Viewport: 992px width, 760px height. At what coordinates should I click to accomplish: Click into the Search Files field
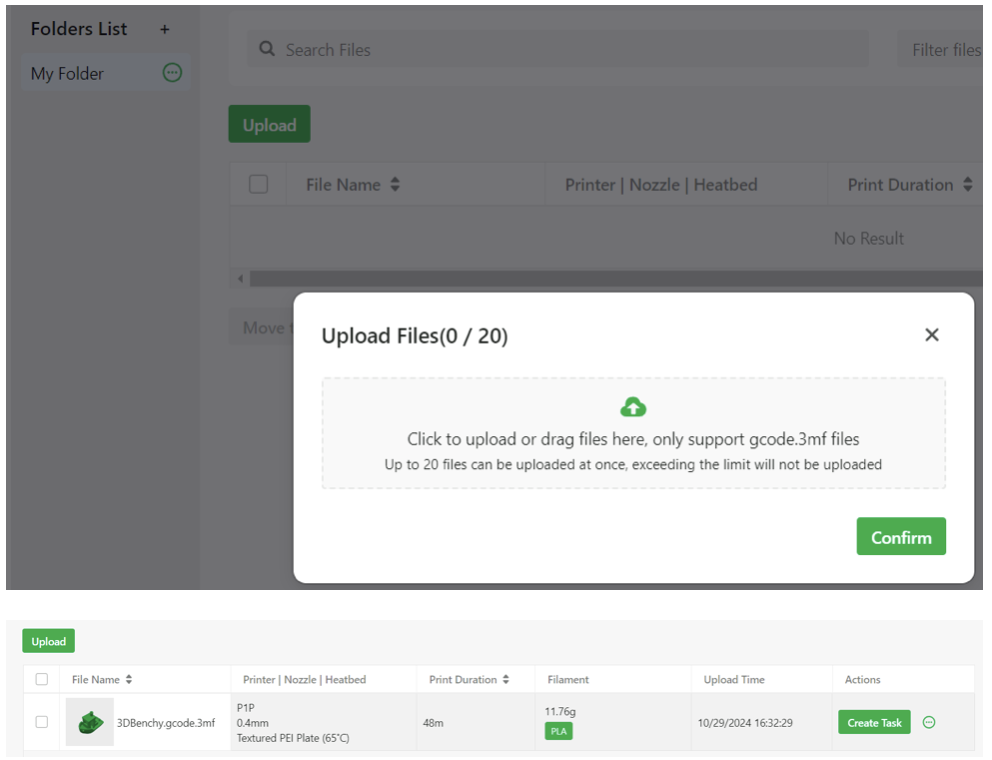click(570, 49)
